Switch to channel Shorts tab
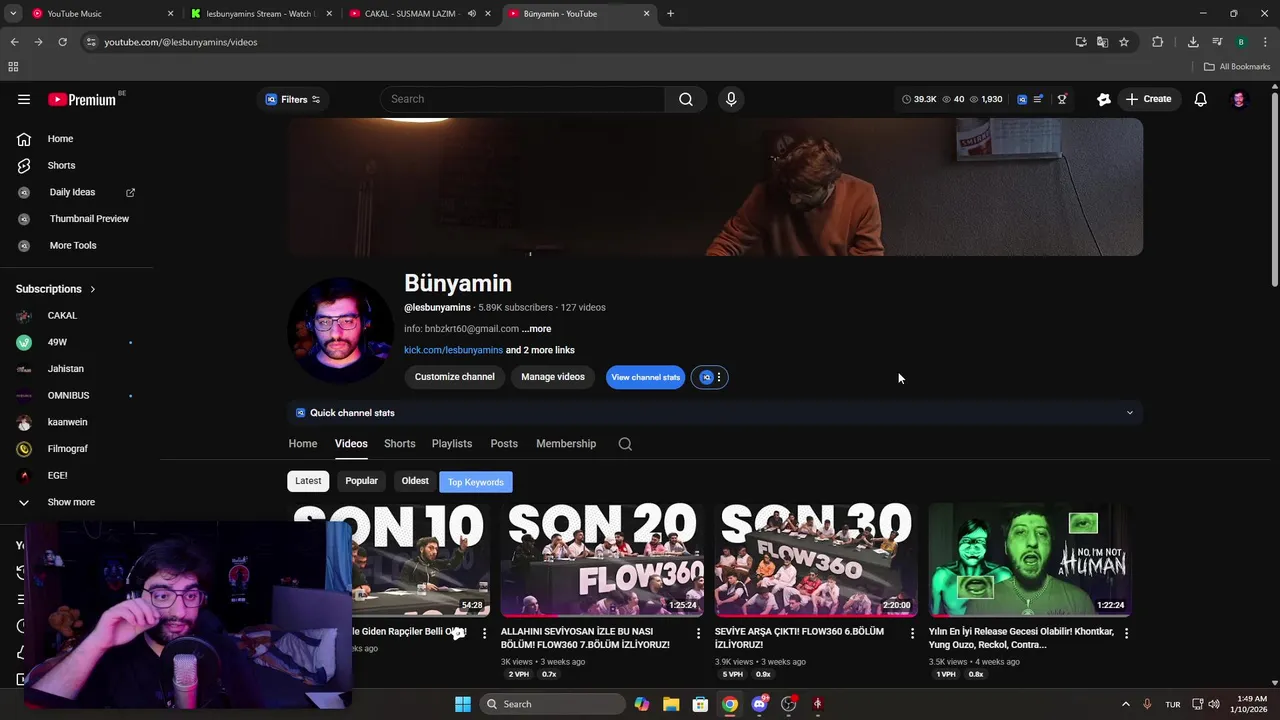 399,444
